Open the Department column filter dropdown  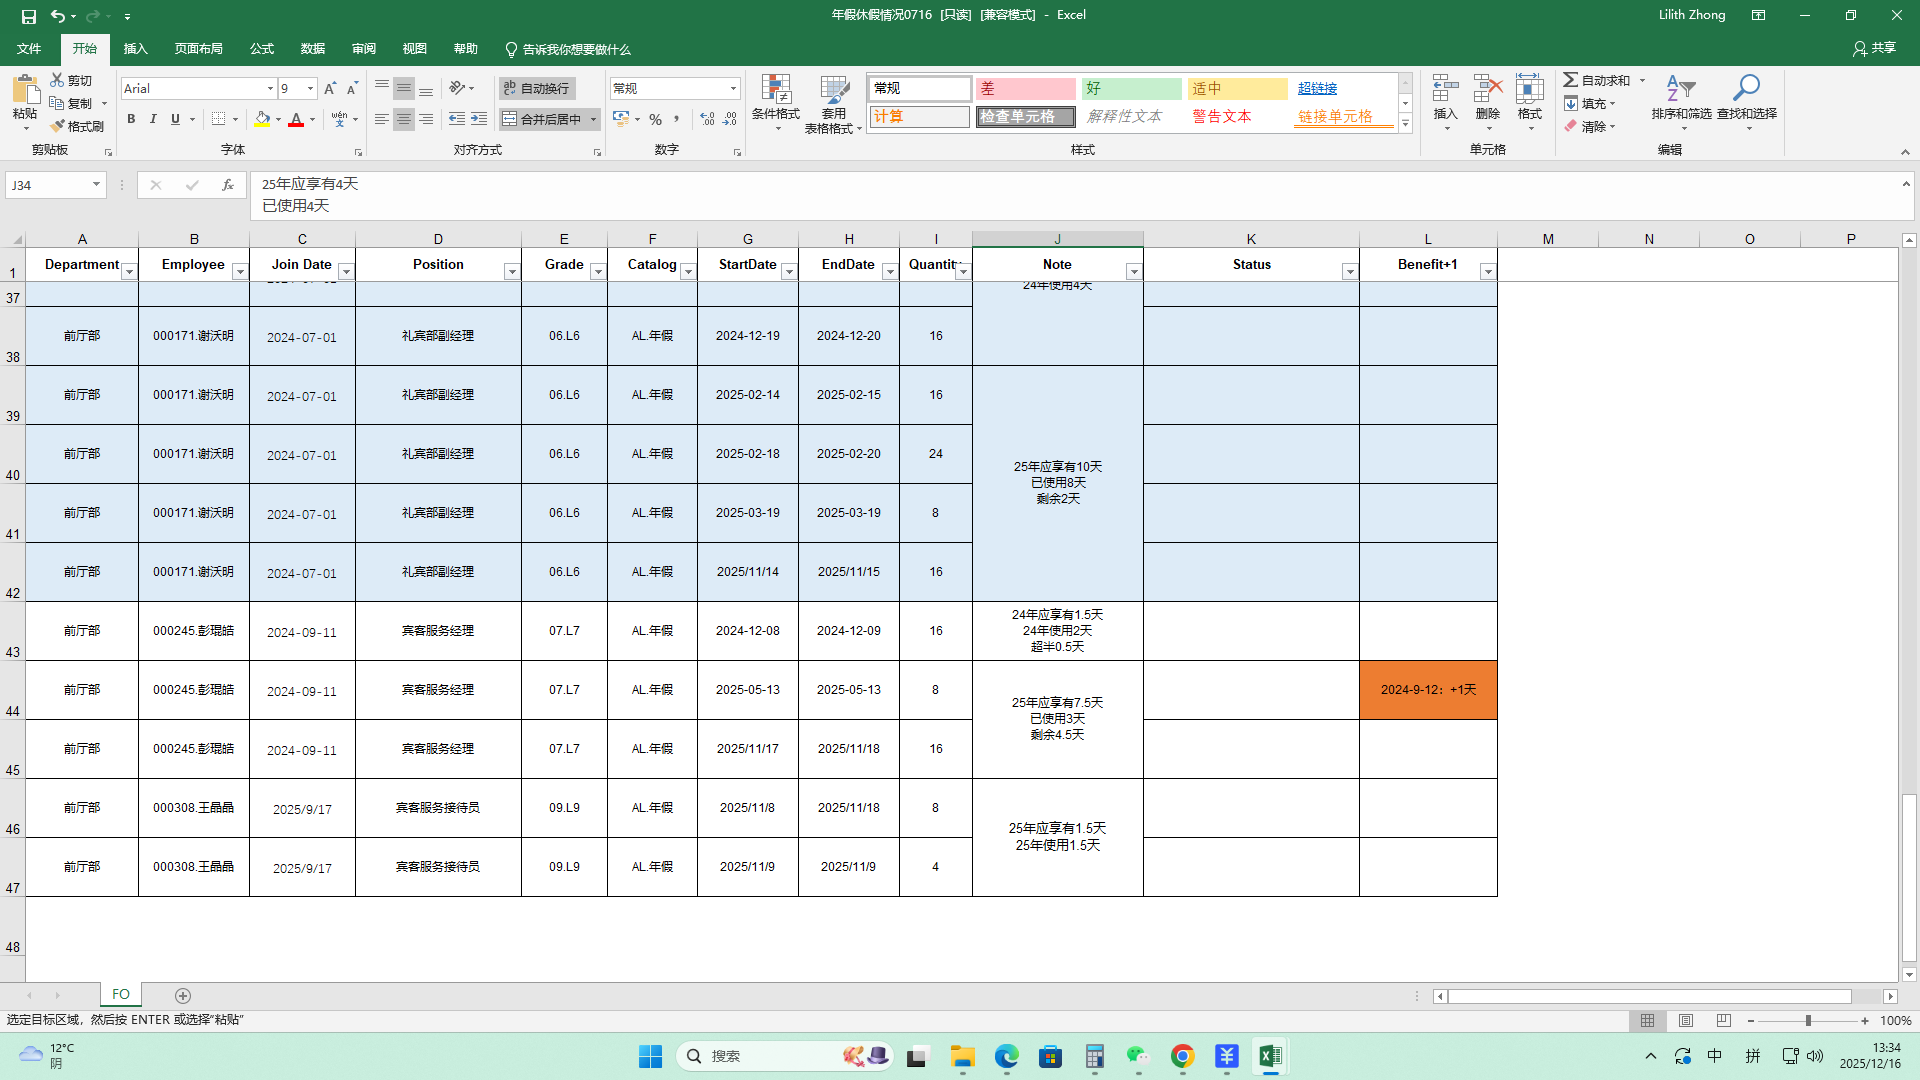click(129, 272)
